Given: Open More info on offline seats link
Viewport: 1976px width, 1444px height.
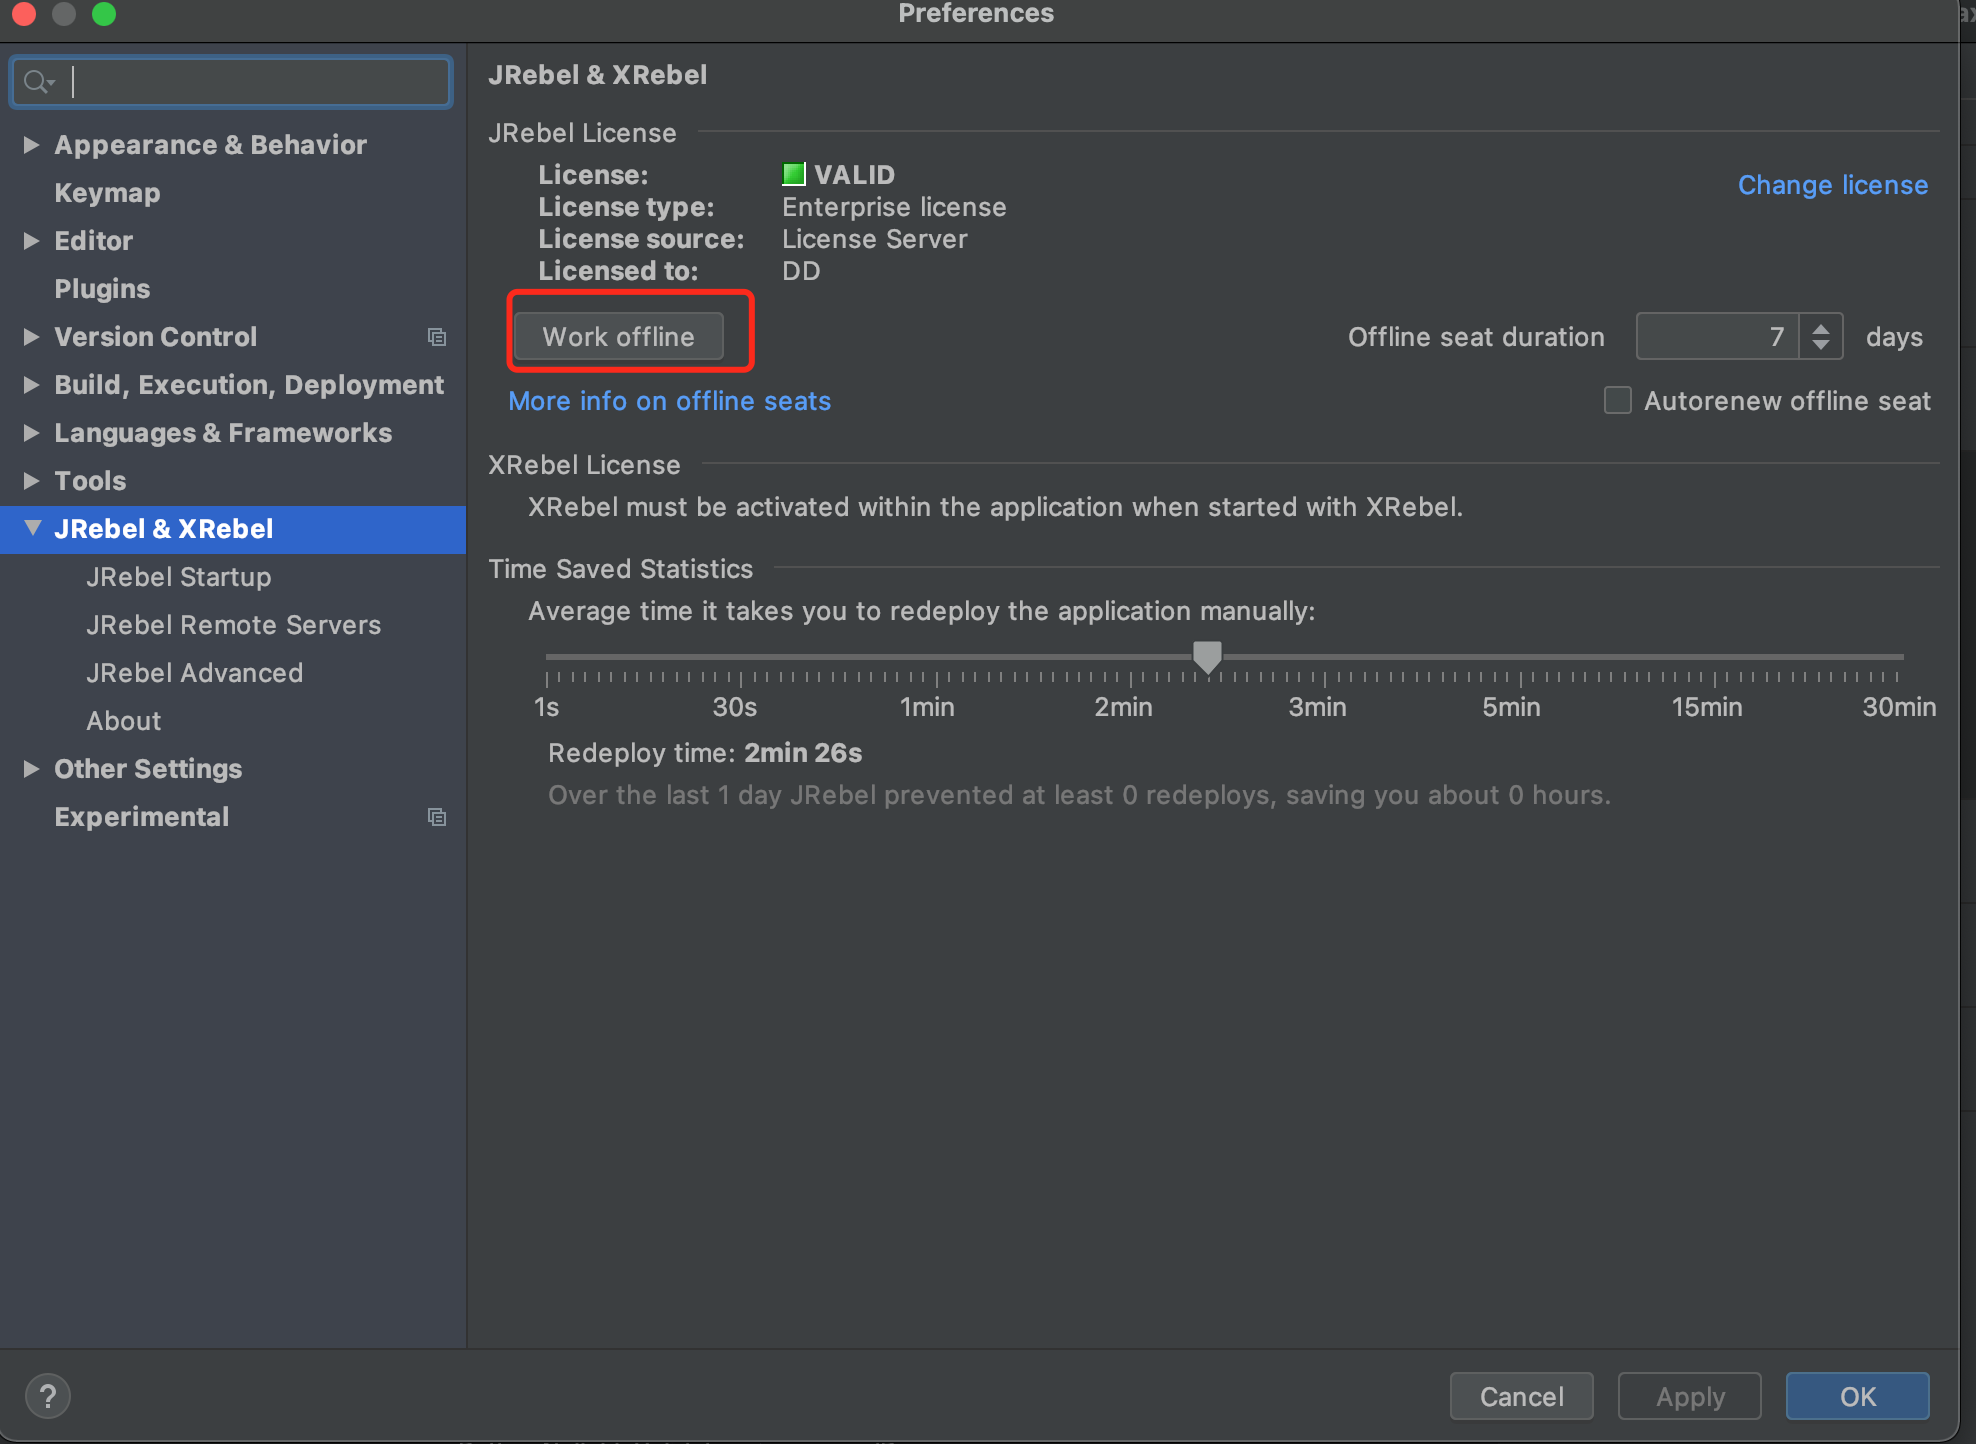Looking at the screenshot, I should point(670,401).
